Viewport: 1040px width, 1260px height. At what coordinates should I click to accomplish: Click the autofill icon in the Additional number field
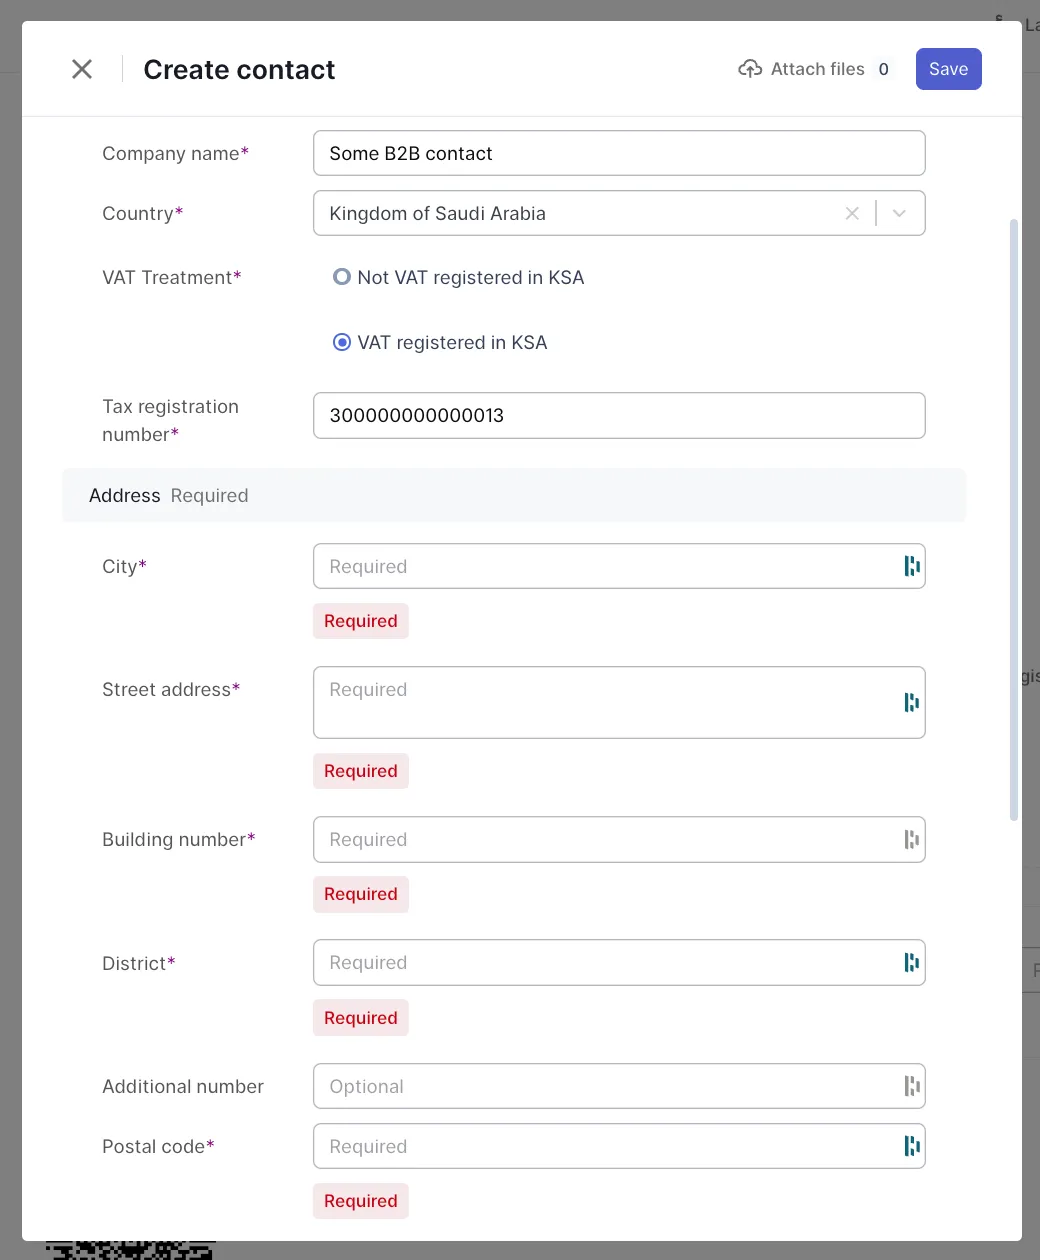(x=911, y=1086)
